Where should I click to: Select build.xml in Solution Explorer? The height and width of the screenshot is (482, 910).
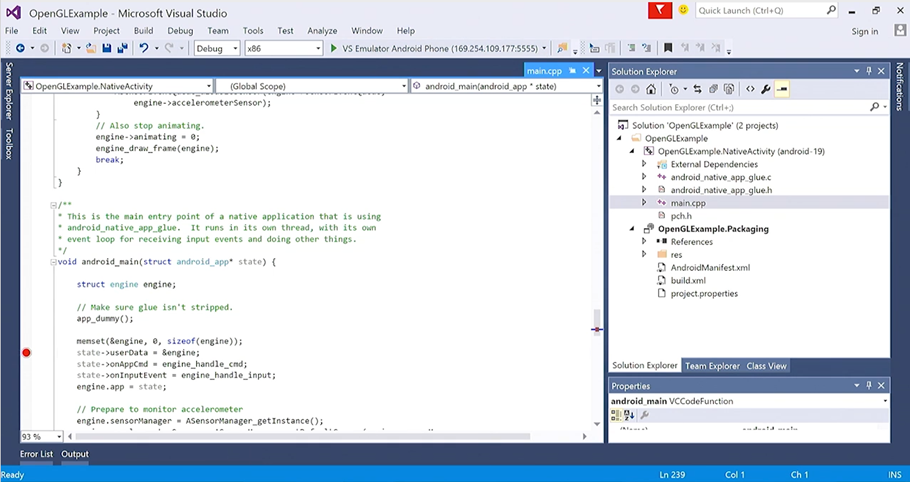pos(688,280)
